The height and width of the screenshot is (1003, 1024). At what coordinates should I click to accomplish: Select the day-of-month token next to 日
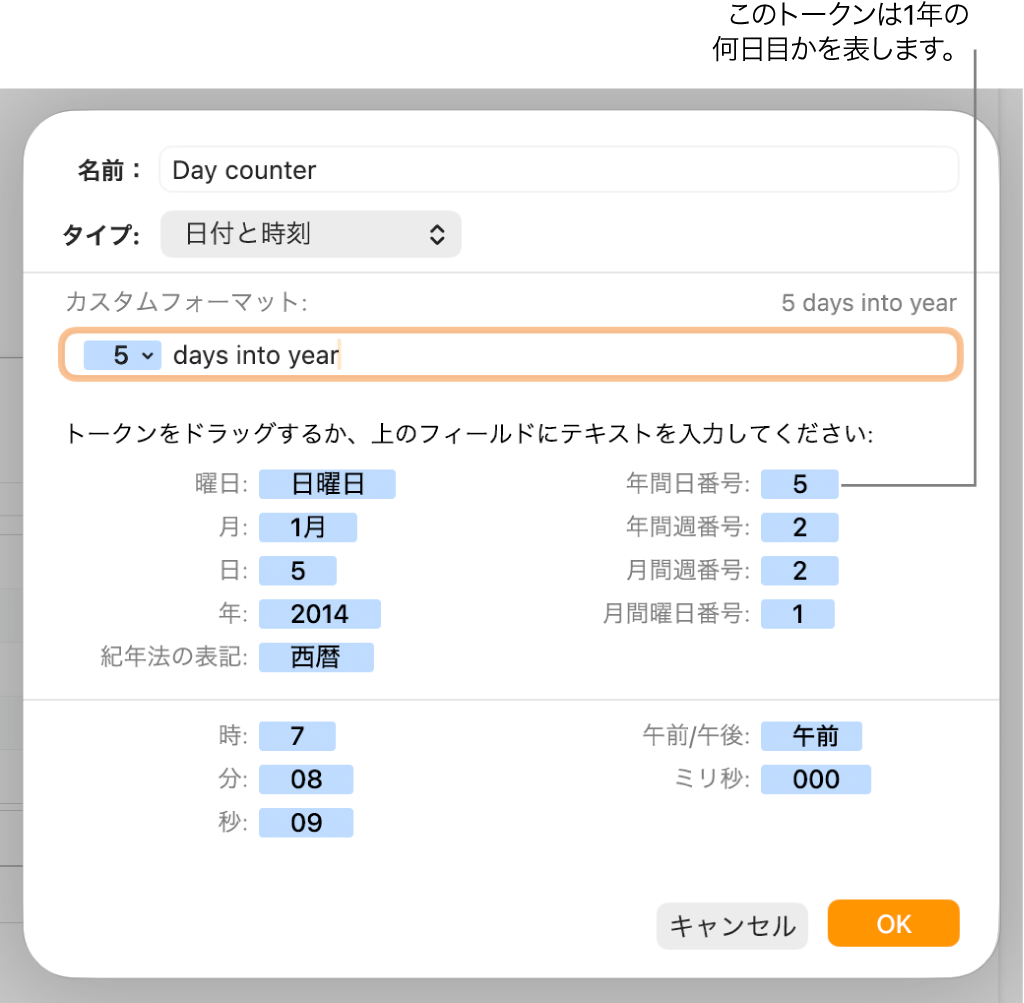click(297, 571)
